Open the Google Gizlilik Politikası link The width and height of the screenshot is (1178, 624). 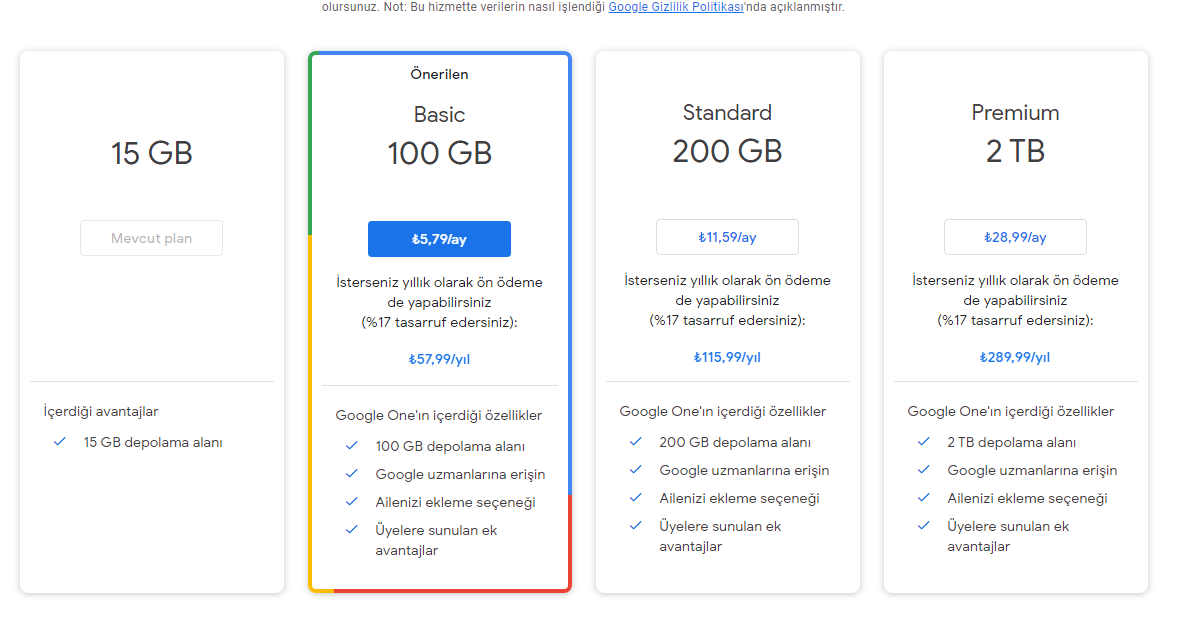point(675,7)
